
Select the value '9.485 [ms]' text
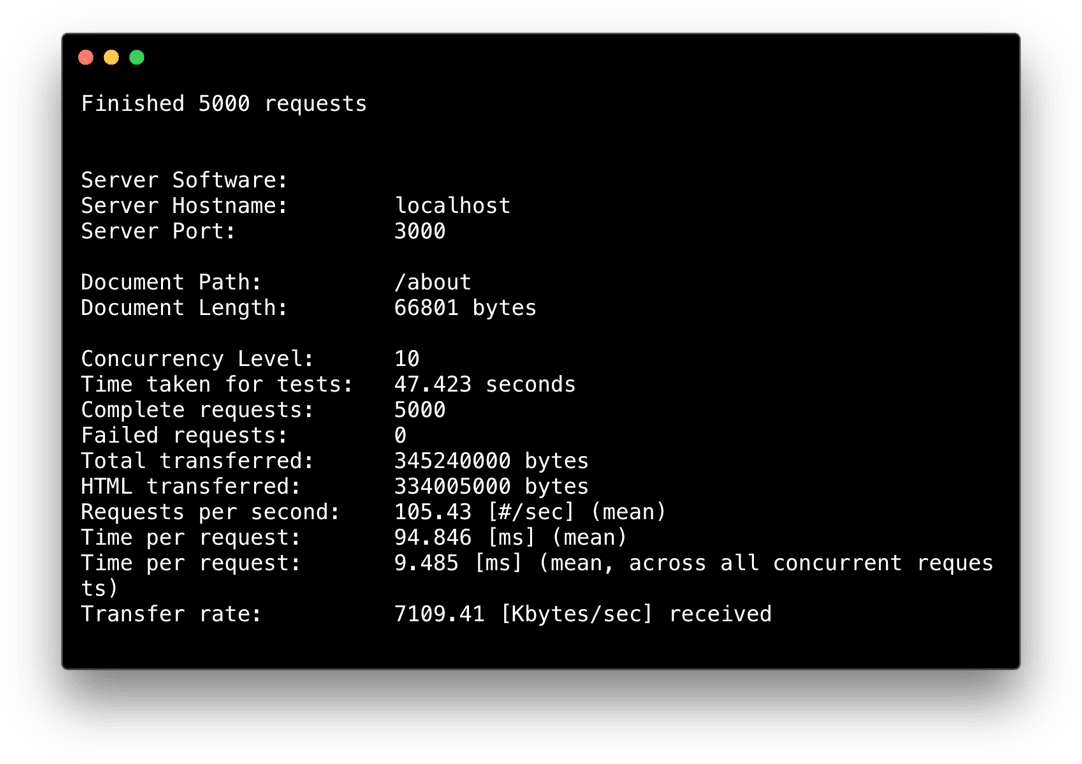pyautogui.click(x=458, y=563)
